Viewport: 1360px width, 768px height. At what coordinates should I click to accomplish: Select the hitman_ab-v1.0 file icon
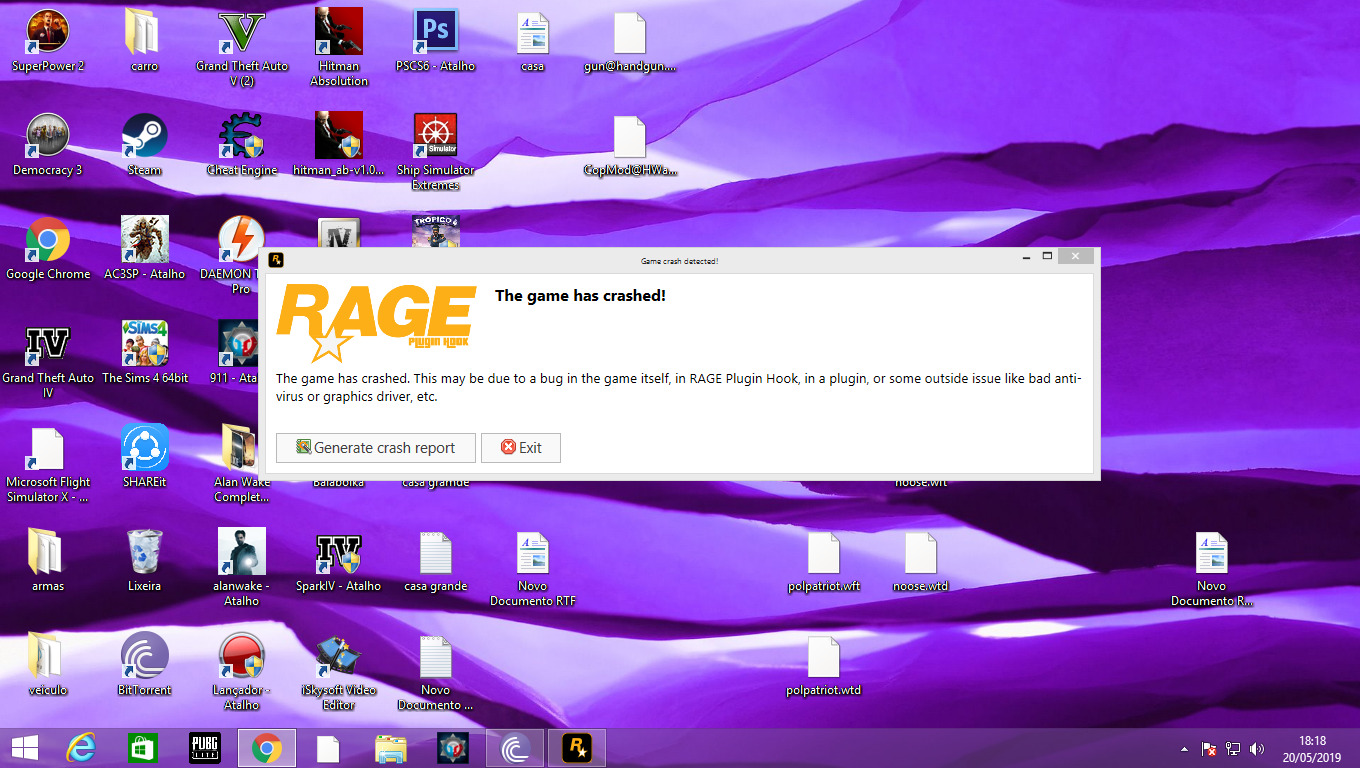point(339,146)
